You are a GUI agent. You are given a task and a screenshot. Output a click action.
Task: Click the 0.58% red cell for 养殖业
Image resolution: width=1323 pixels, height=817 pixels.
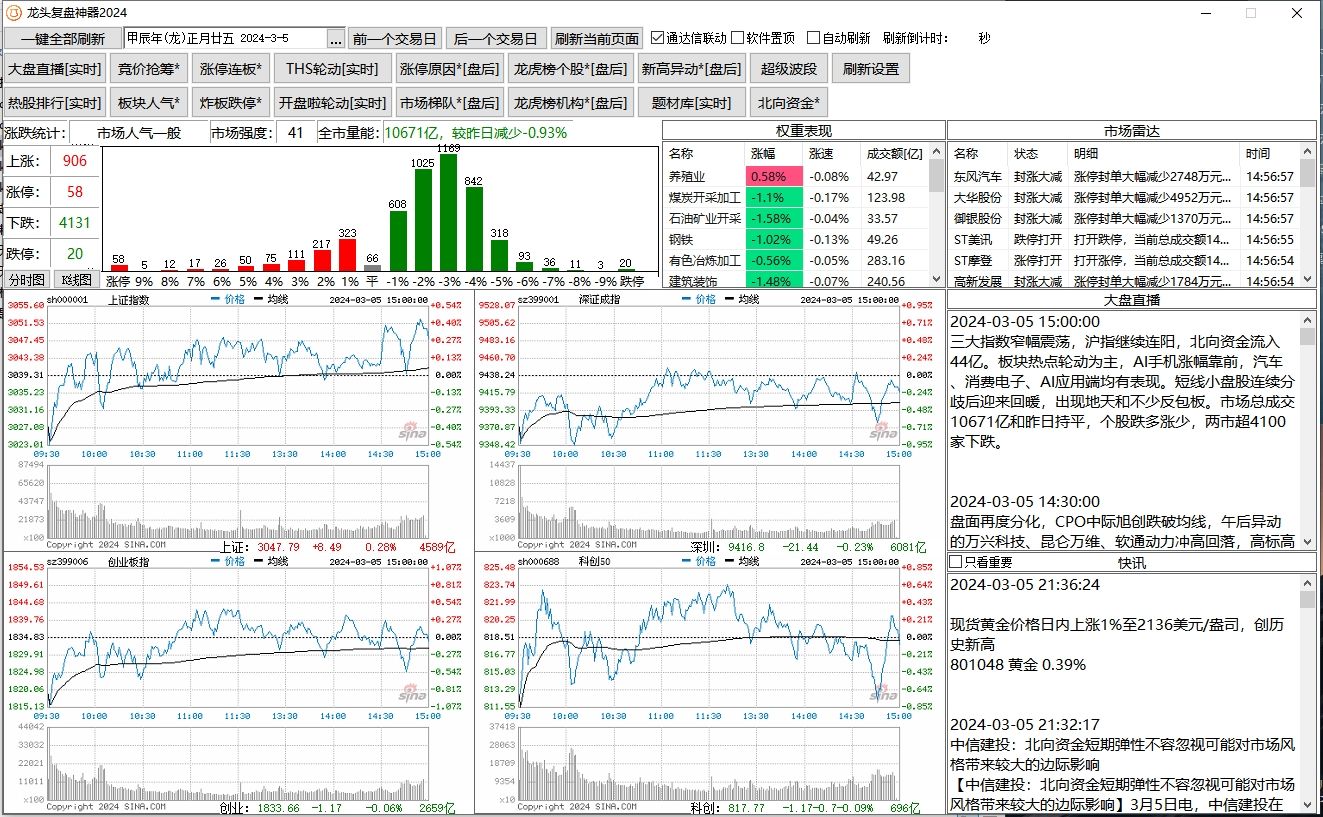pos(774,176)
